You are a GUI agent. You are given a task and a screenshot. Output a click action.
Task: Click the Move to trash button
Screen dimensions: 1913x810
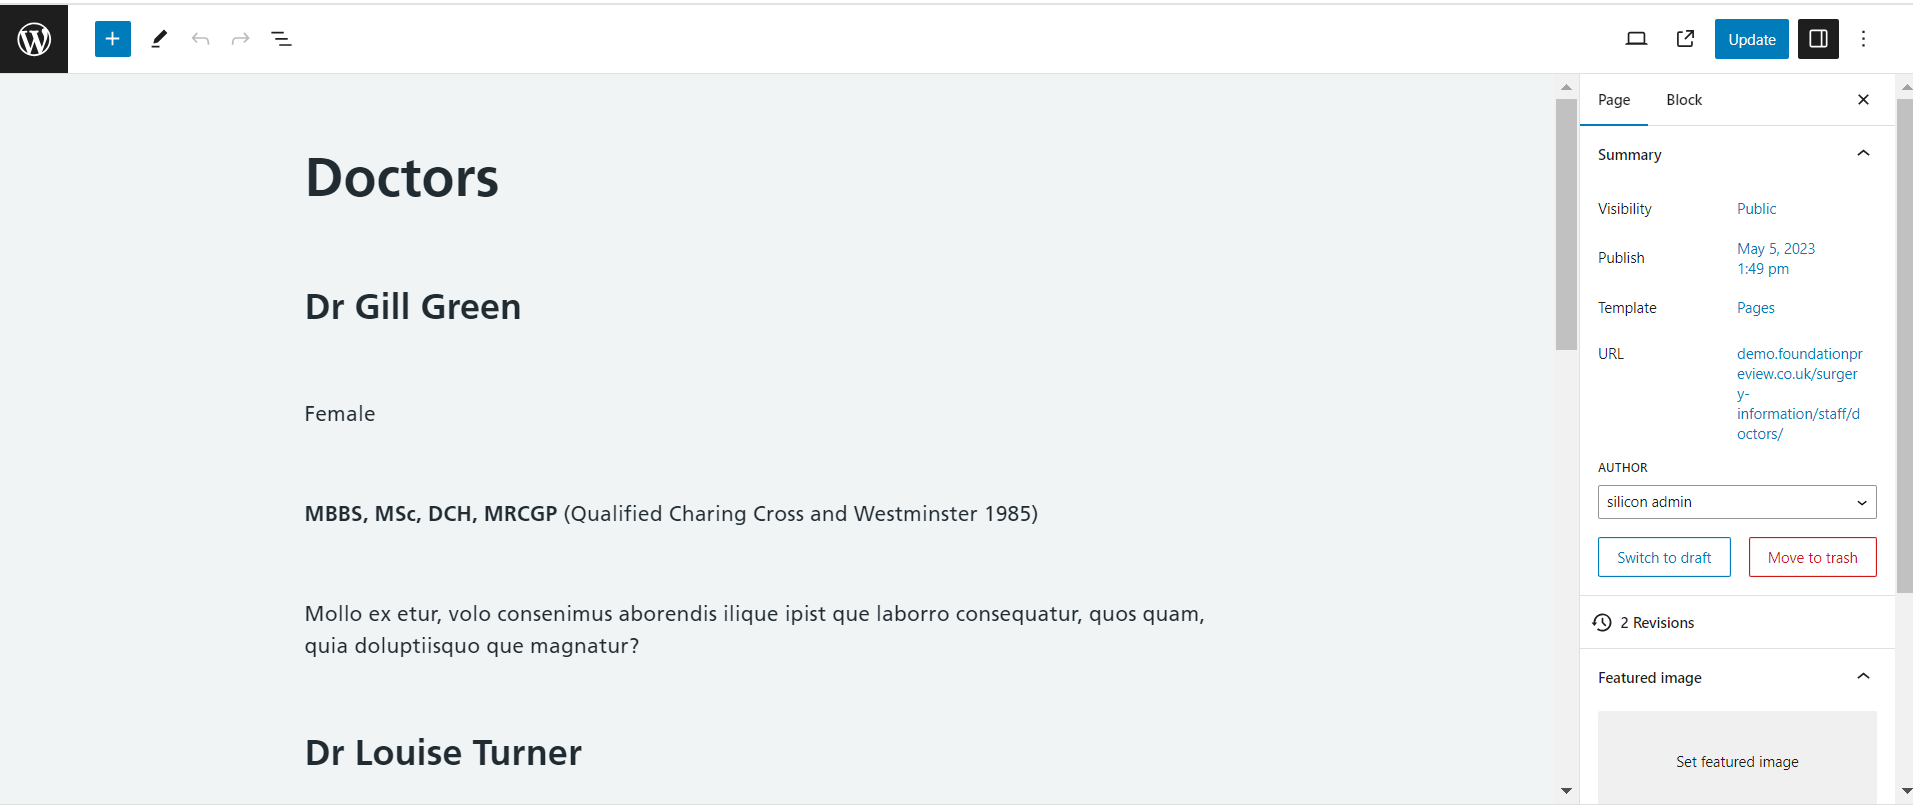tap(1812, 557)
